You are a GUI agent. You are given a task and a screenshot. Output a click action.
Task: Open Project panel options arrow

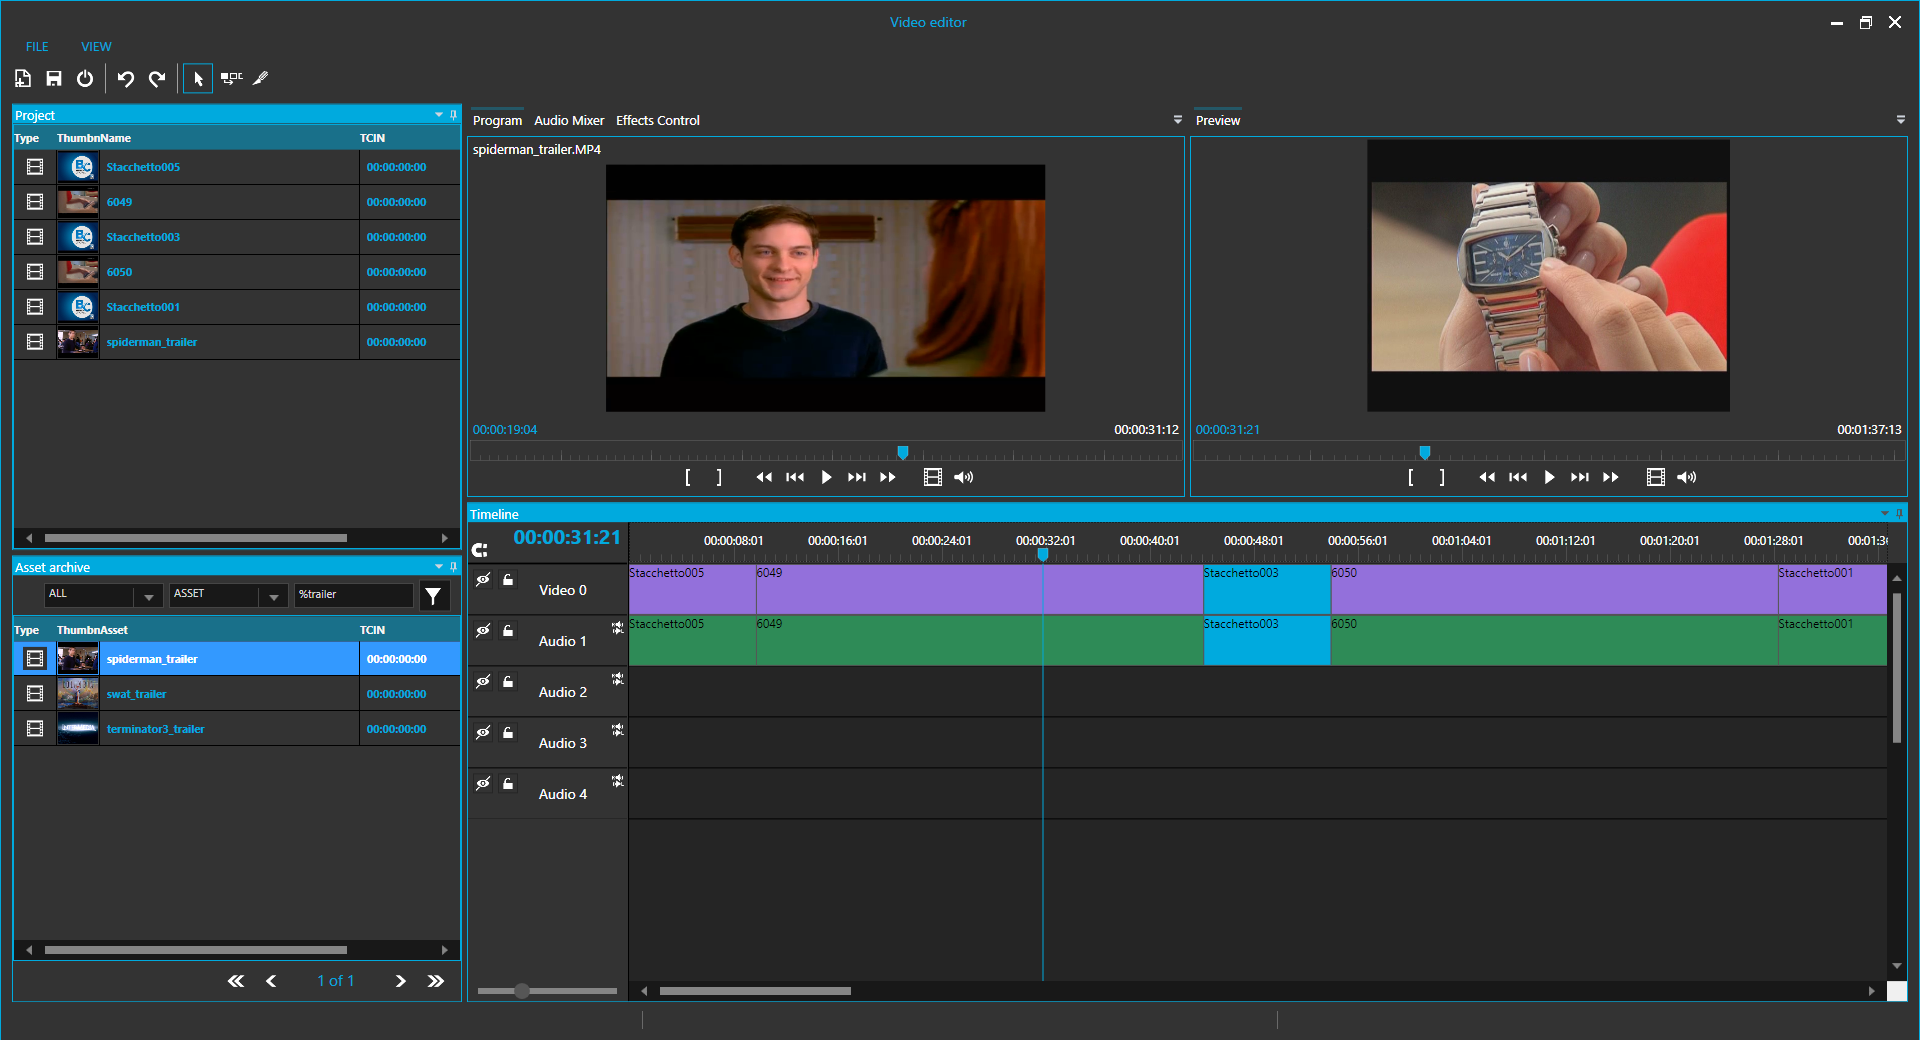click(438, 115)
